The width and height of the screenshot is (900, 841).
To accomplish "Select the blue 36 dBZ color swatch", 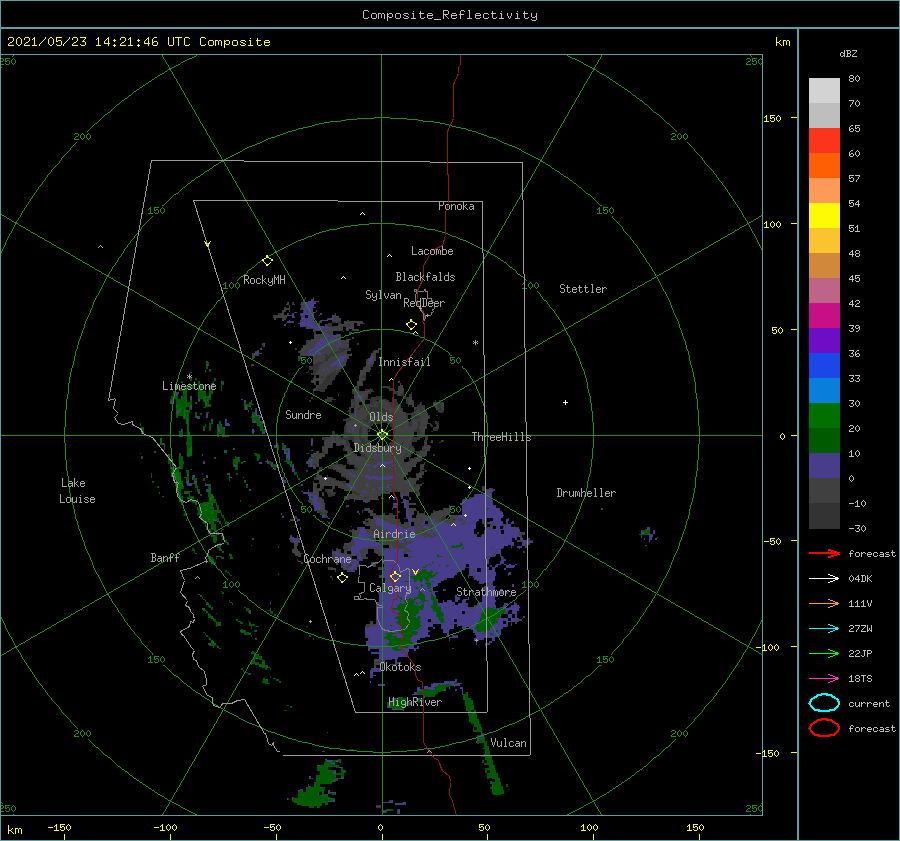I will click(824, 366).
